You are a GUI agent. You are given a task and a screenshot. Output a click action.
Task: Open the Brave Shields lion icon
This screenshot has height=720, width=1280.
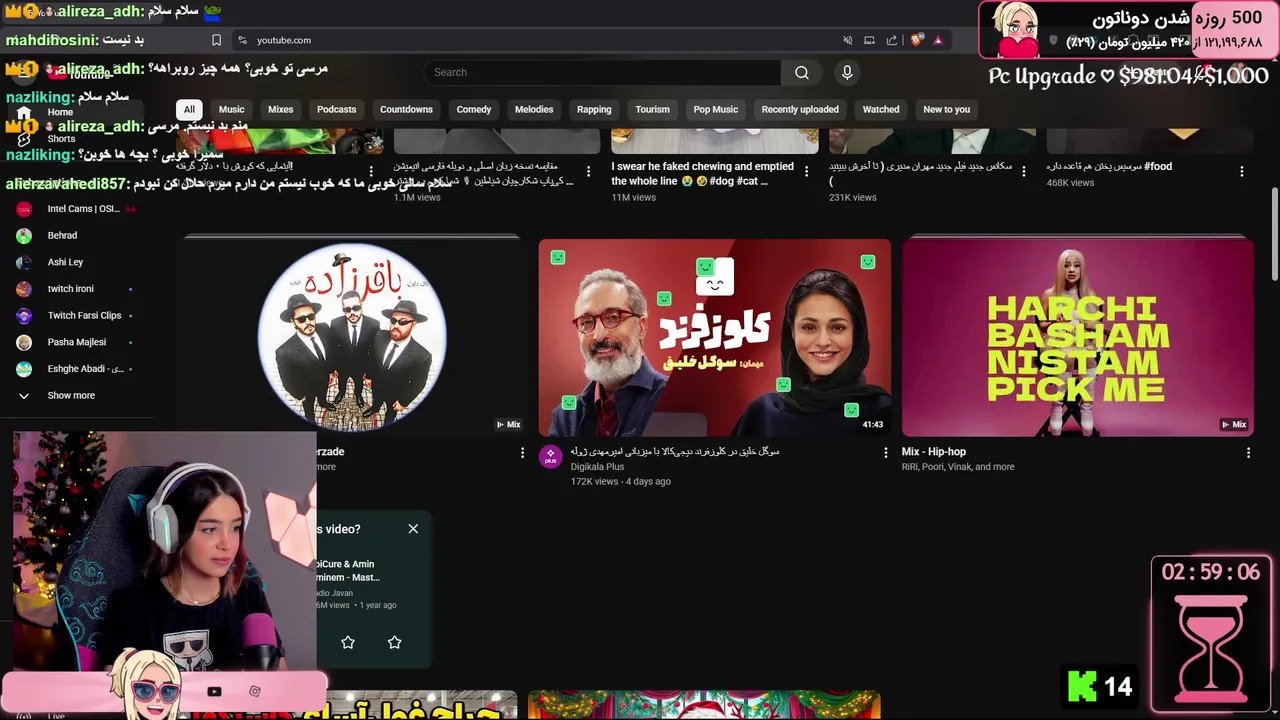coord(916,40)
